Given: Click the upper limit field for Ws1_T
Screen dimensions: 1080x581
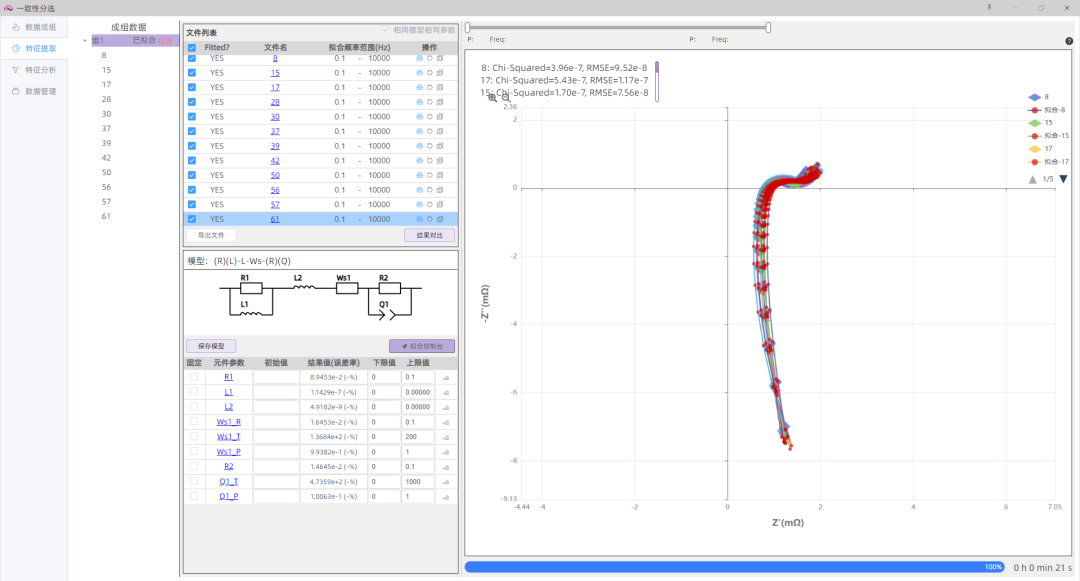Looking at the screenshot, I should pos(417,437).
